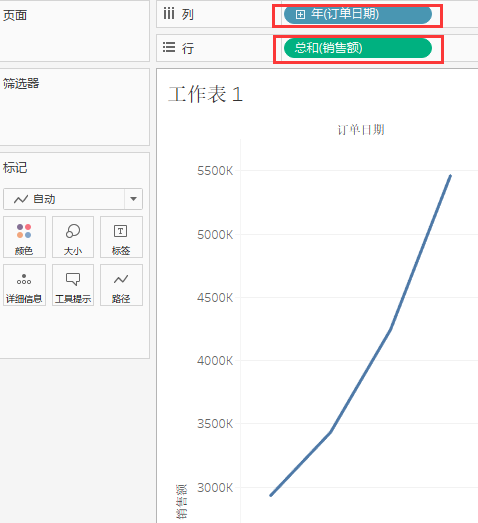Open the 工具提示 (Tooltip) marks card
This screenshot has height=523, width=478.
click(x=73, y=285)
